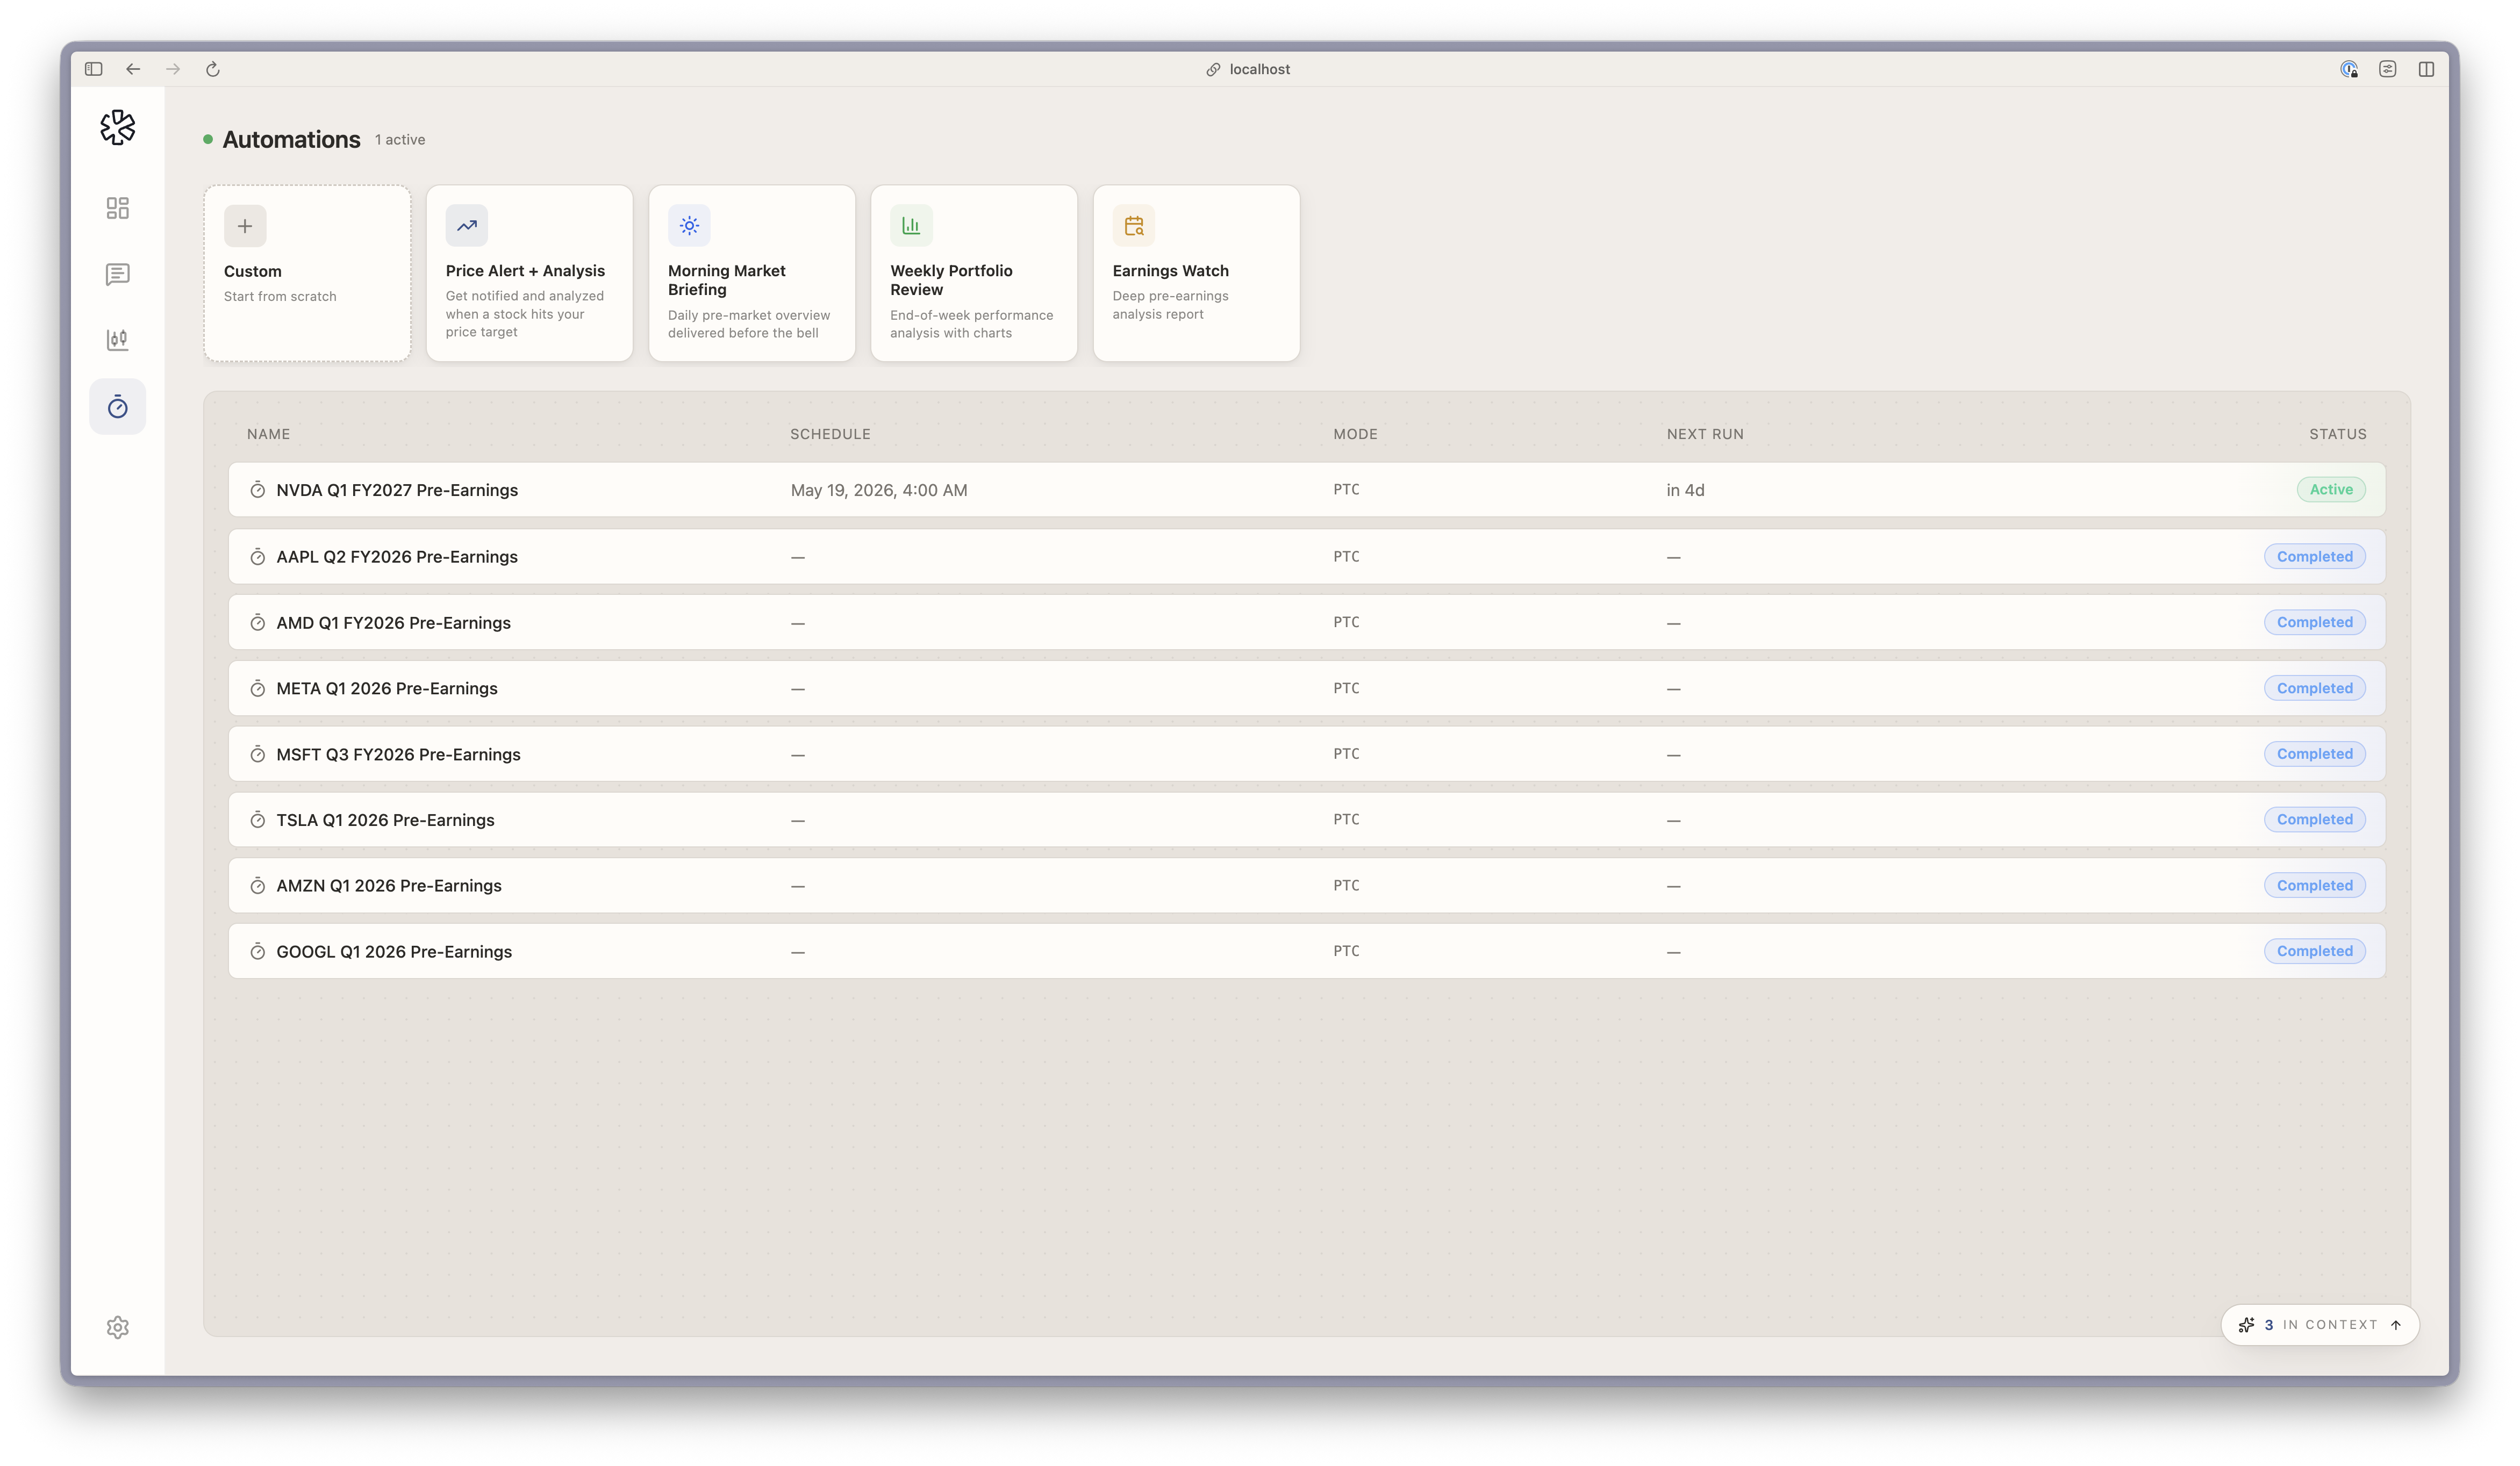Click timer icon beside META Q1 2026 row
The width and height of the screenshot is (2520, 1466).
[258, 689]
